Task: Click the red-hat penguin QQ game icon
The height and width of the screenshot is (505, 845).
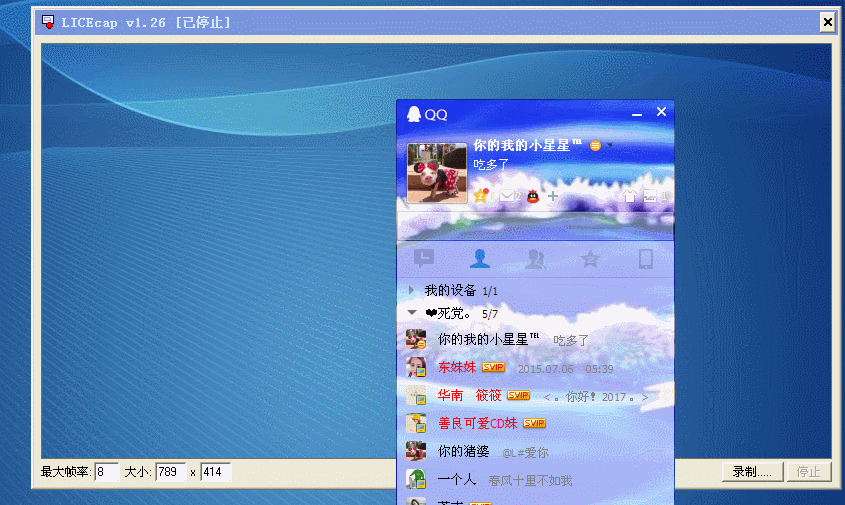Action: coord(533,196)
